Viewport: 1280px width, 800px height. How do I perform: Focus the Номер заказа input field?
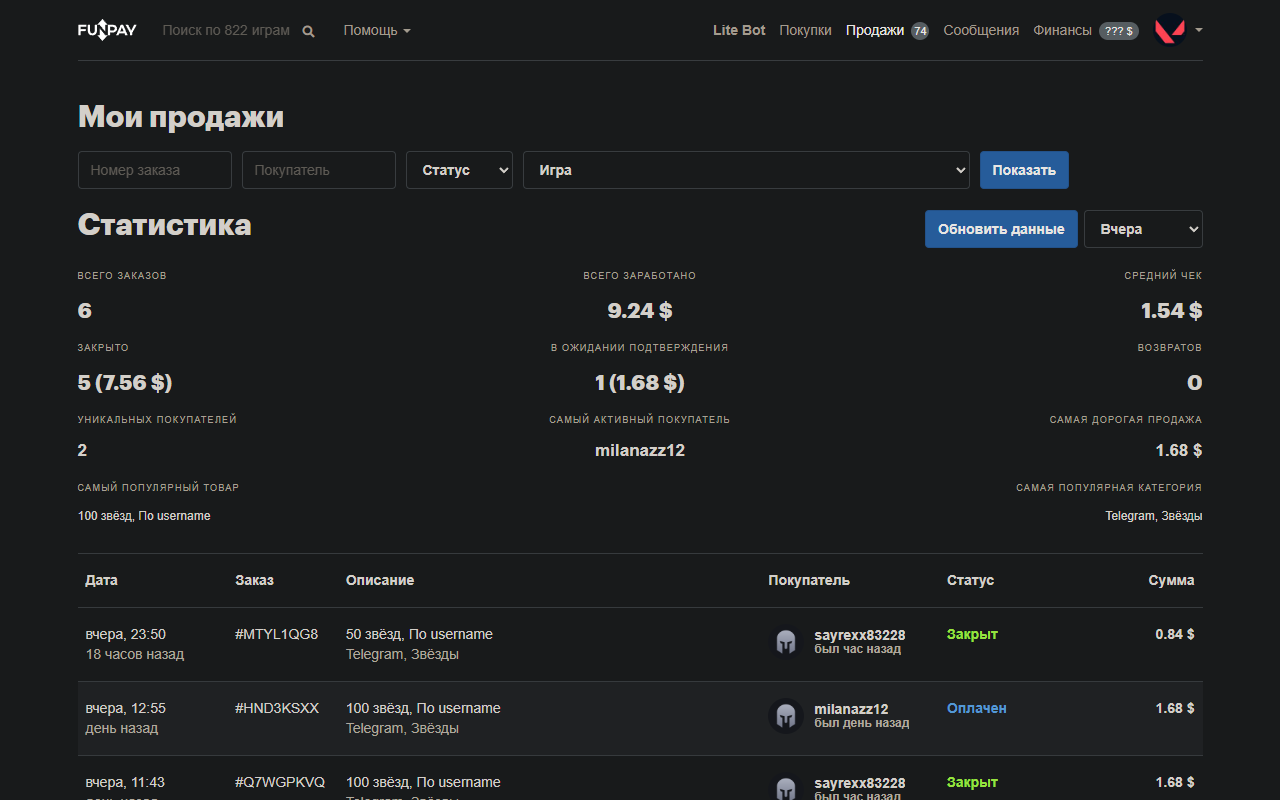click(155, 170)
